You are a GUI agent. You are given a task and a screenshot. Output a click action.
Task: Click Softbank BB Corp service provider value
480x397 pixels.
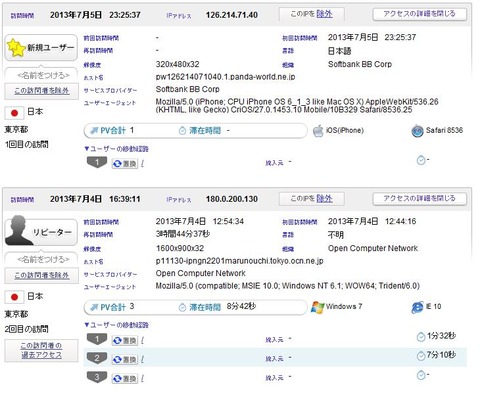pos(188,89)
